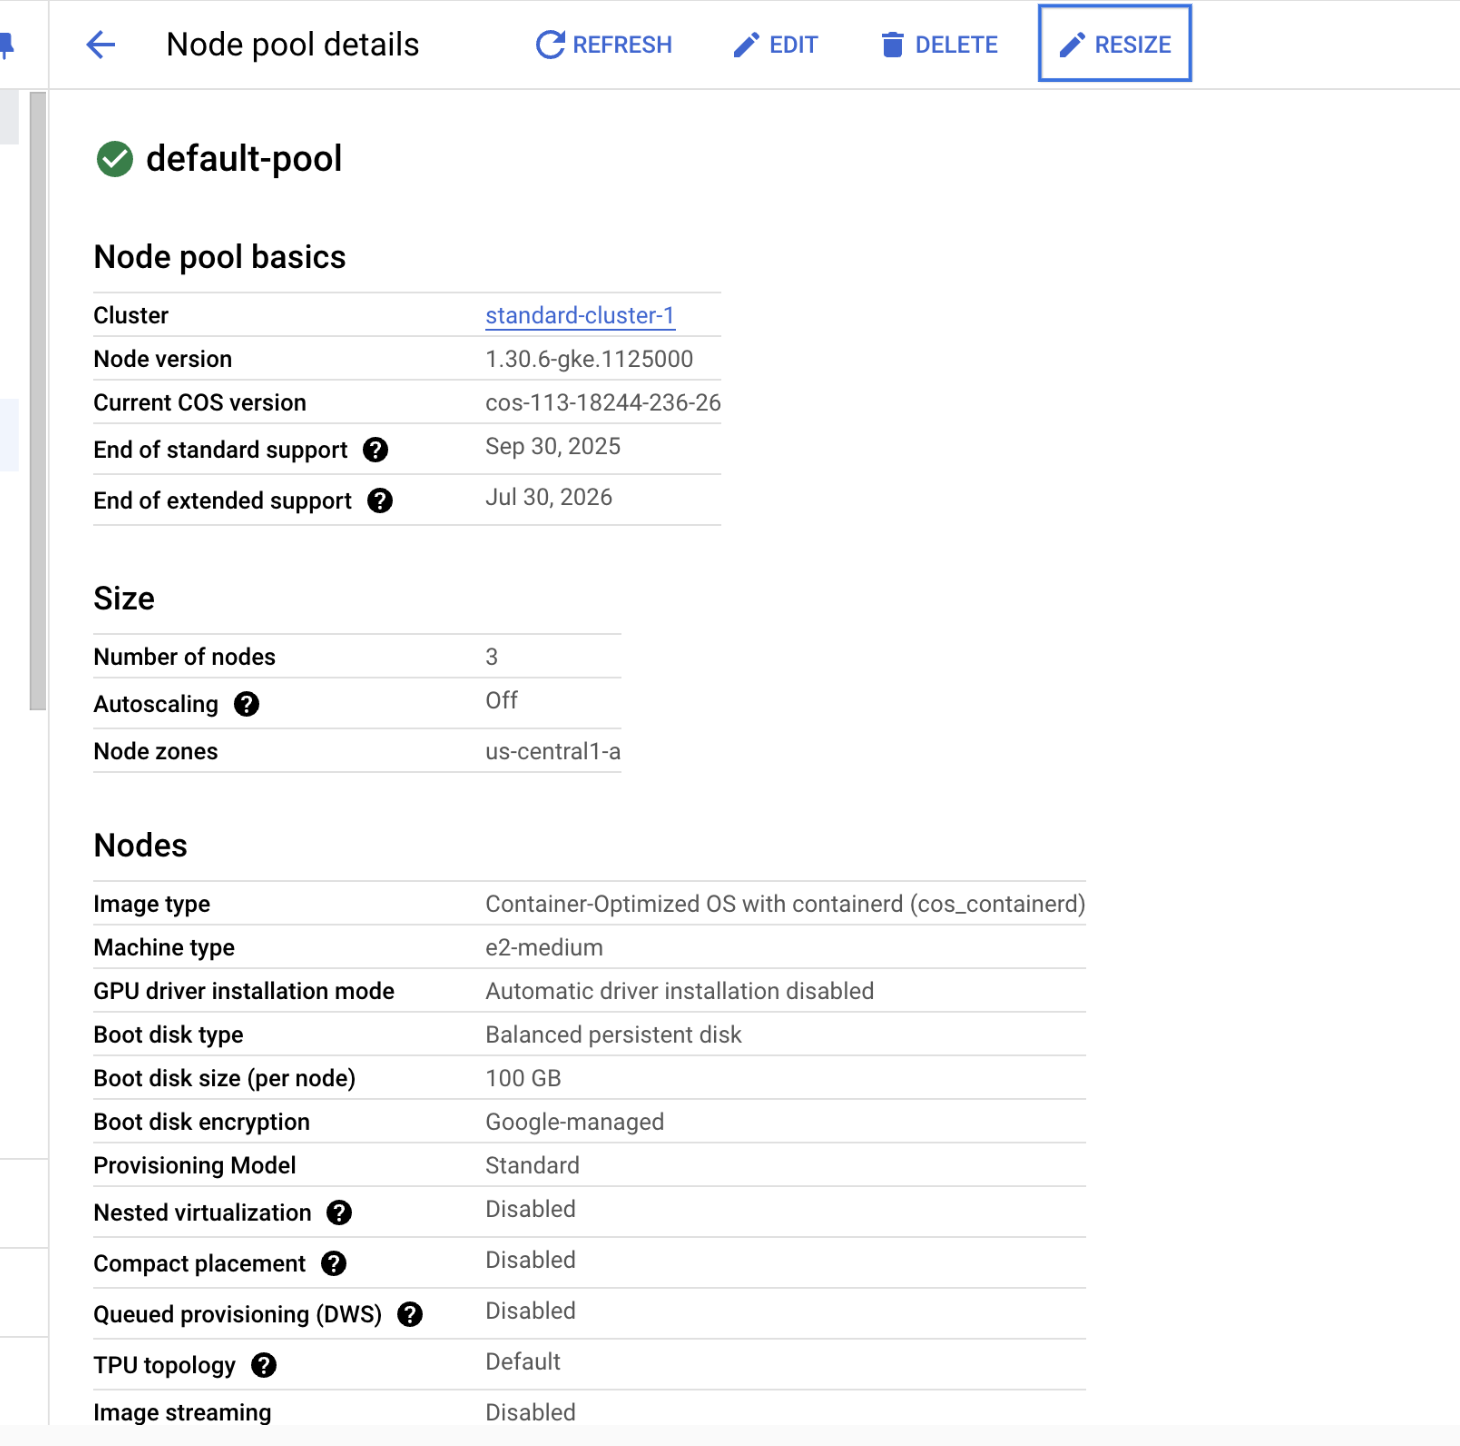Click help icon next to Nested virtualization
Image resolution: width=1460 pixels, height=1446 pixels.
(x=339, y=1213)
